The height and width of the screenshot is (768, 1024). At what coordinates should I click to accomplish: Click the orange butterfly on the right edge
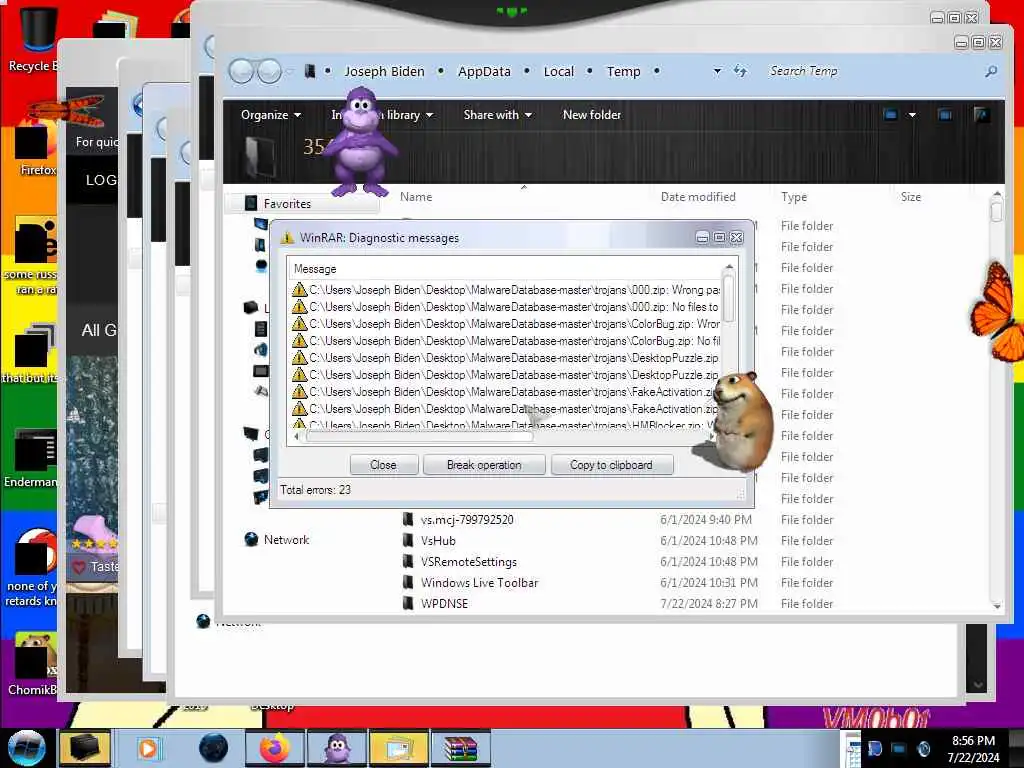(x=997, y=312)
